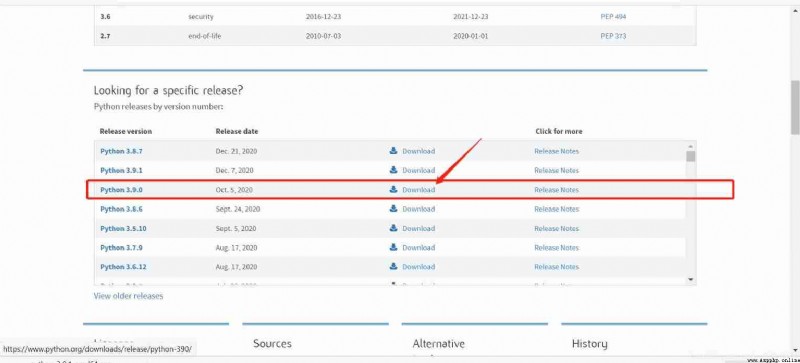800x363 pixels.
Task: Click the Dec. 21, 2020 release date
Action: point(236,151)
